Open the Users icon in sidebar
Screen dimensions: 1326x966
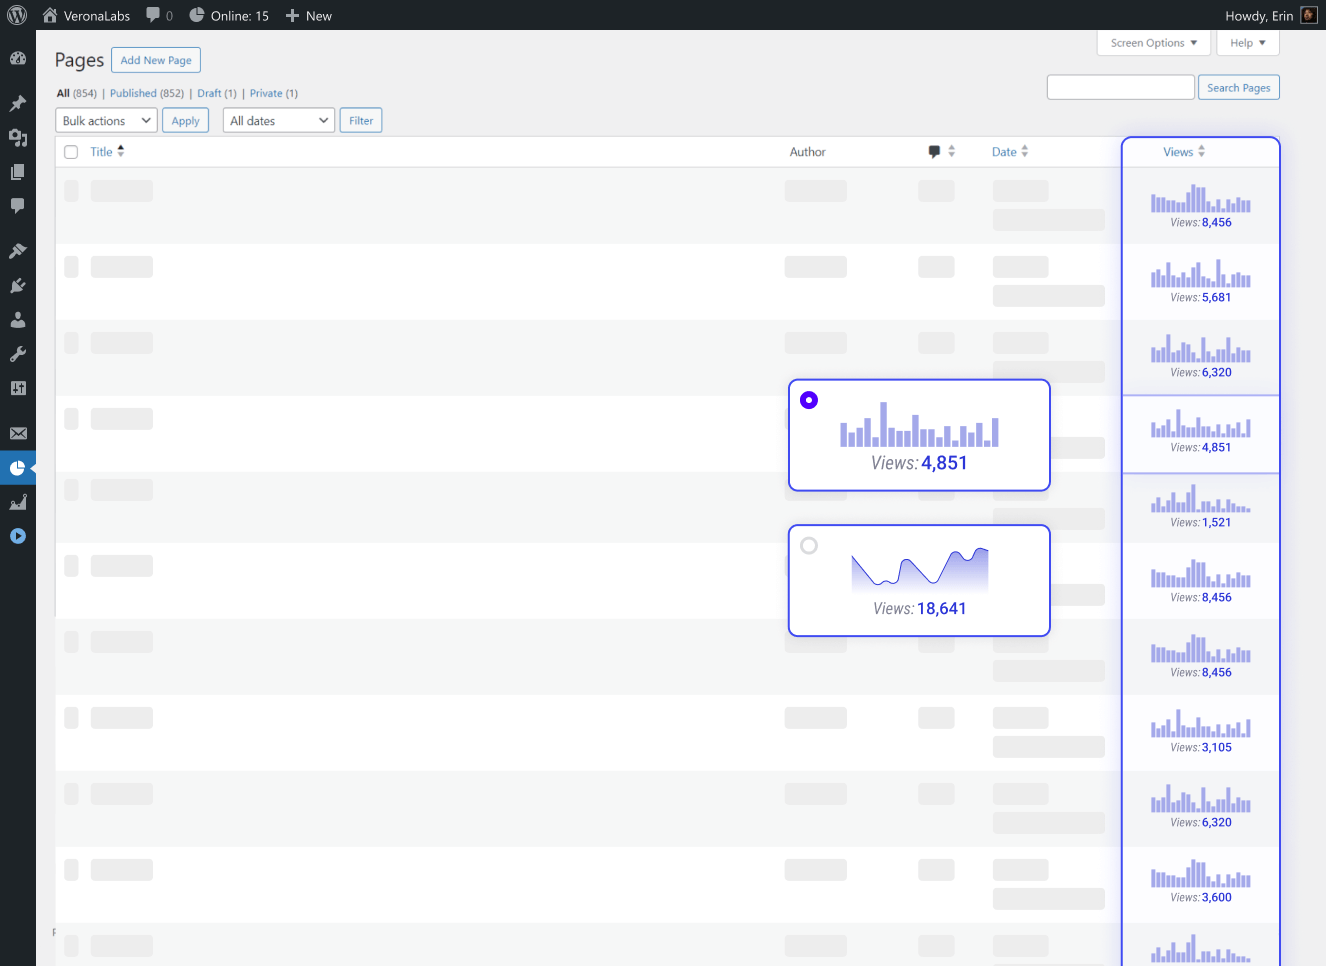[x=18, y=320]
